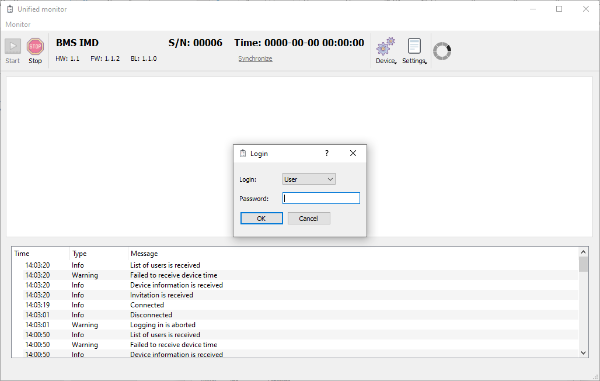This screenshot has width=600, height=381.
Task: Select the 14:03:20 'Device information is received' row
Action: coord(295,285)
